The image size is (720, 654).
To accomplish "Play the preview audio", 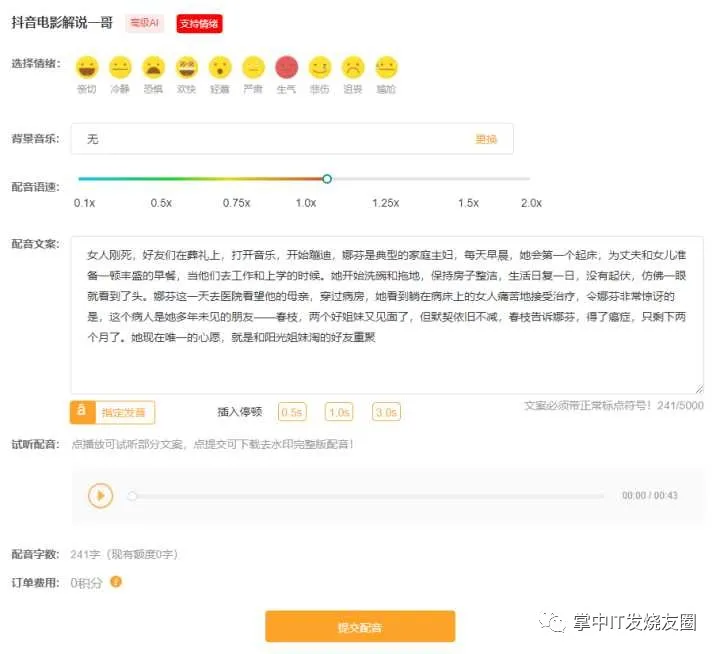I will (x=100, y=495).
